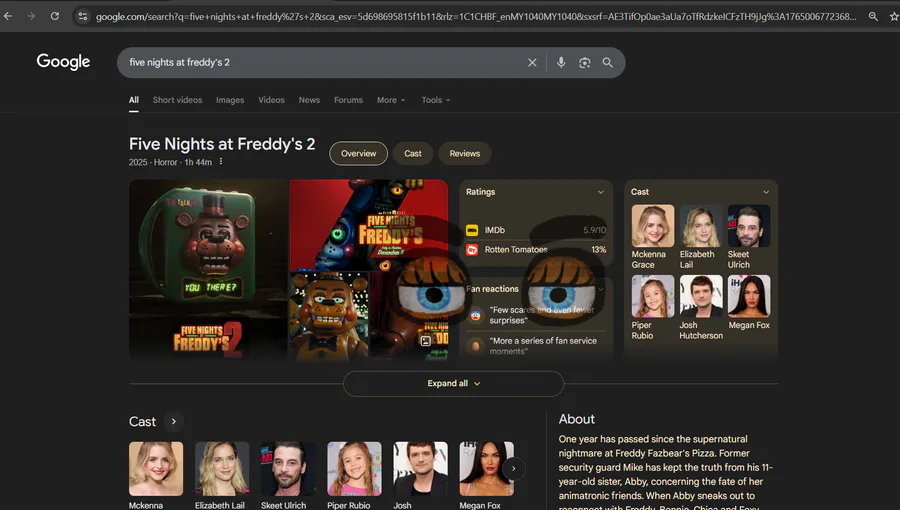
Task: Click the browser forward arrow
Action: pos(31,16)
